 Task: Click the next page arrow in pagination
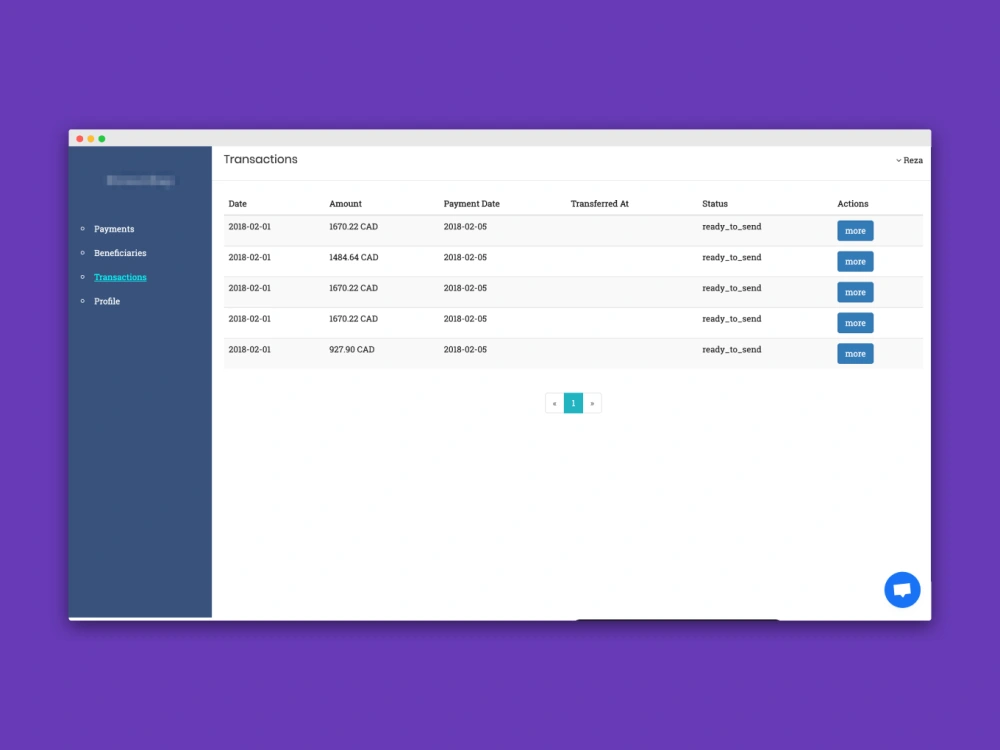pyautogui.click(x=593, y=403)
